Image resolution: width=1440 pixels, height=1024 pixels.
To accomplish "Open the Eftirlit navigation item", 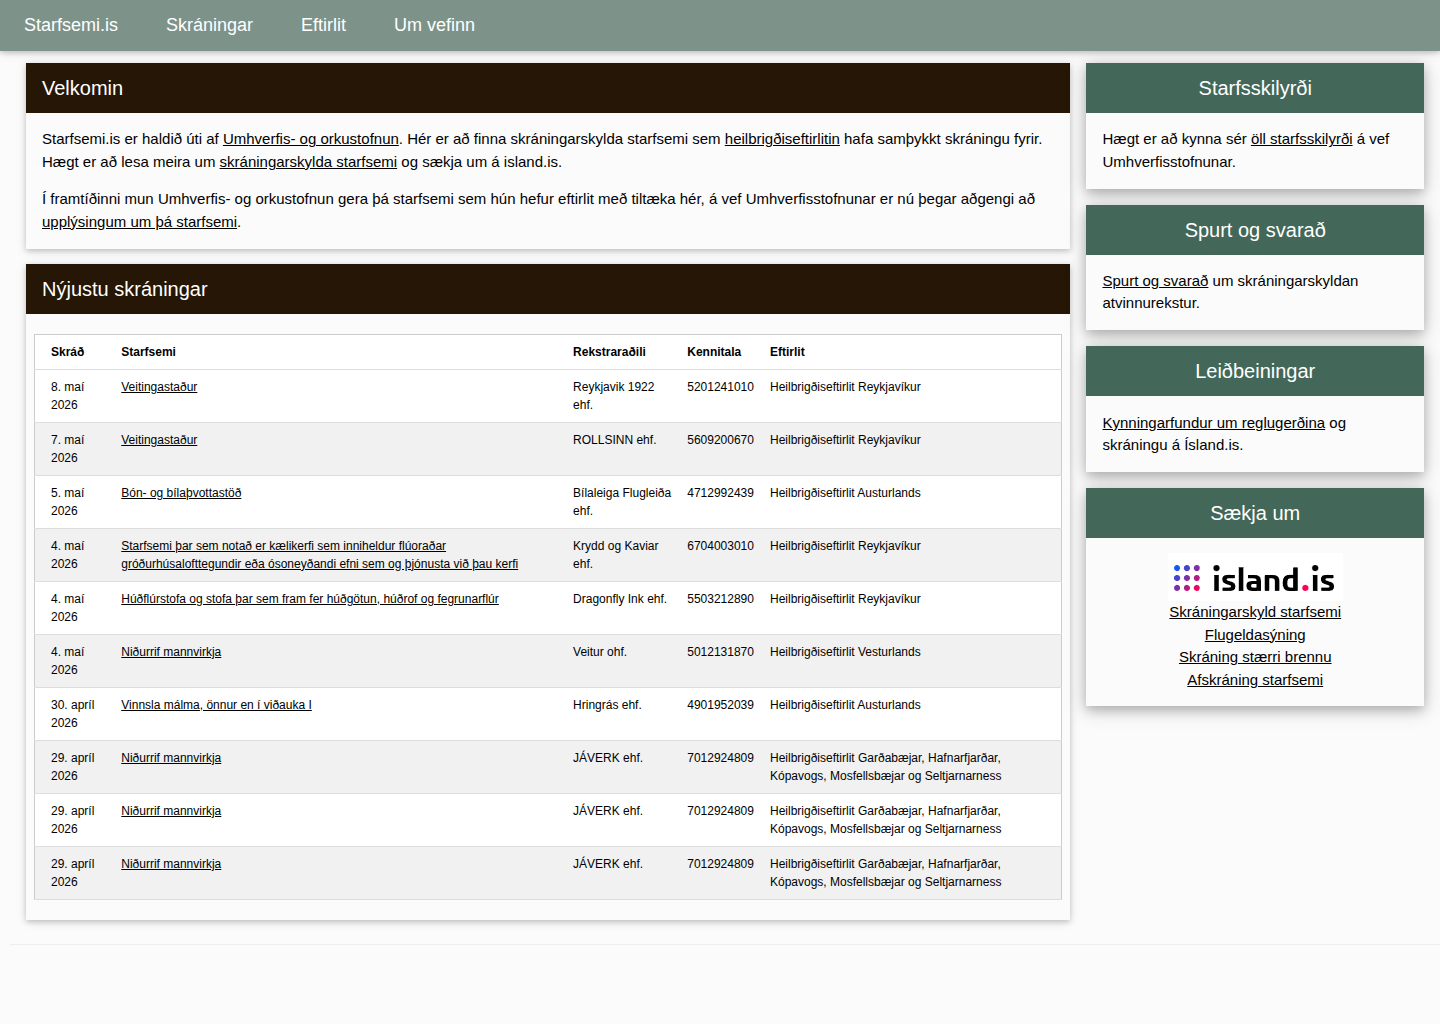I will tap(323, 25).
